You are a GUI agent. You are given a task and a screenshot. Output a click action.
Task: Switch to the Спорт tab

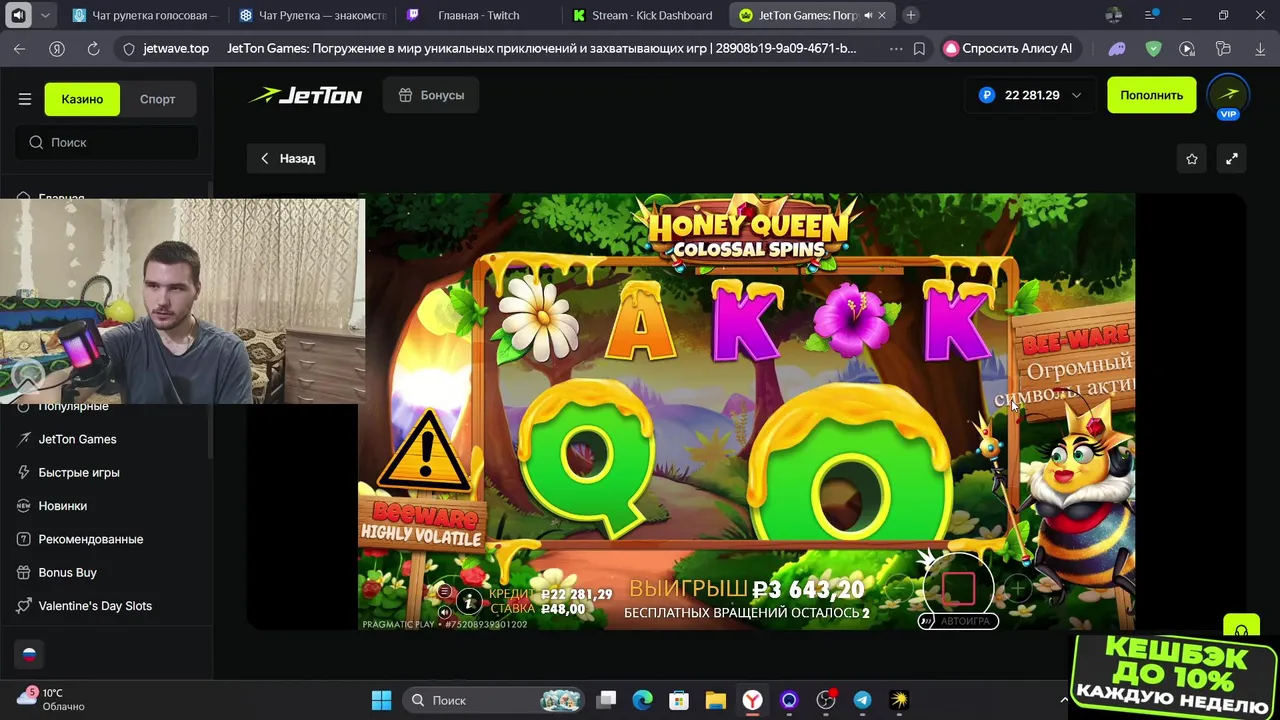[x=157, y=99]
